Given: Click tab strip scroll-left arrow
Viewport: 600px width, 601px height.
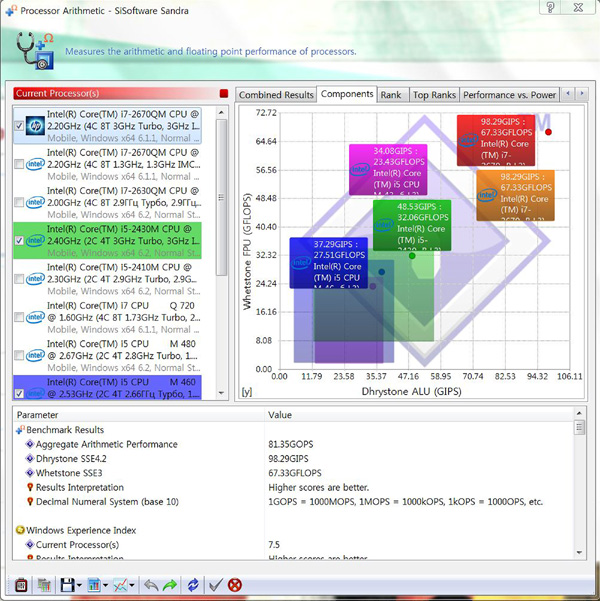Looking at the screenshot, I should pos(568,93).
